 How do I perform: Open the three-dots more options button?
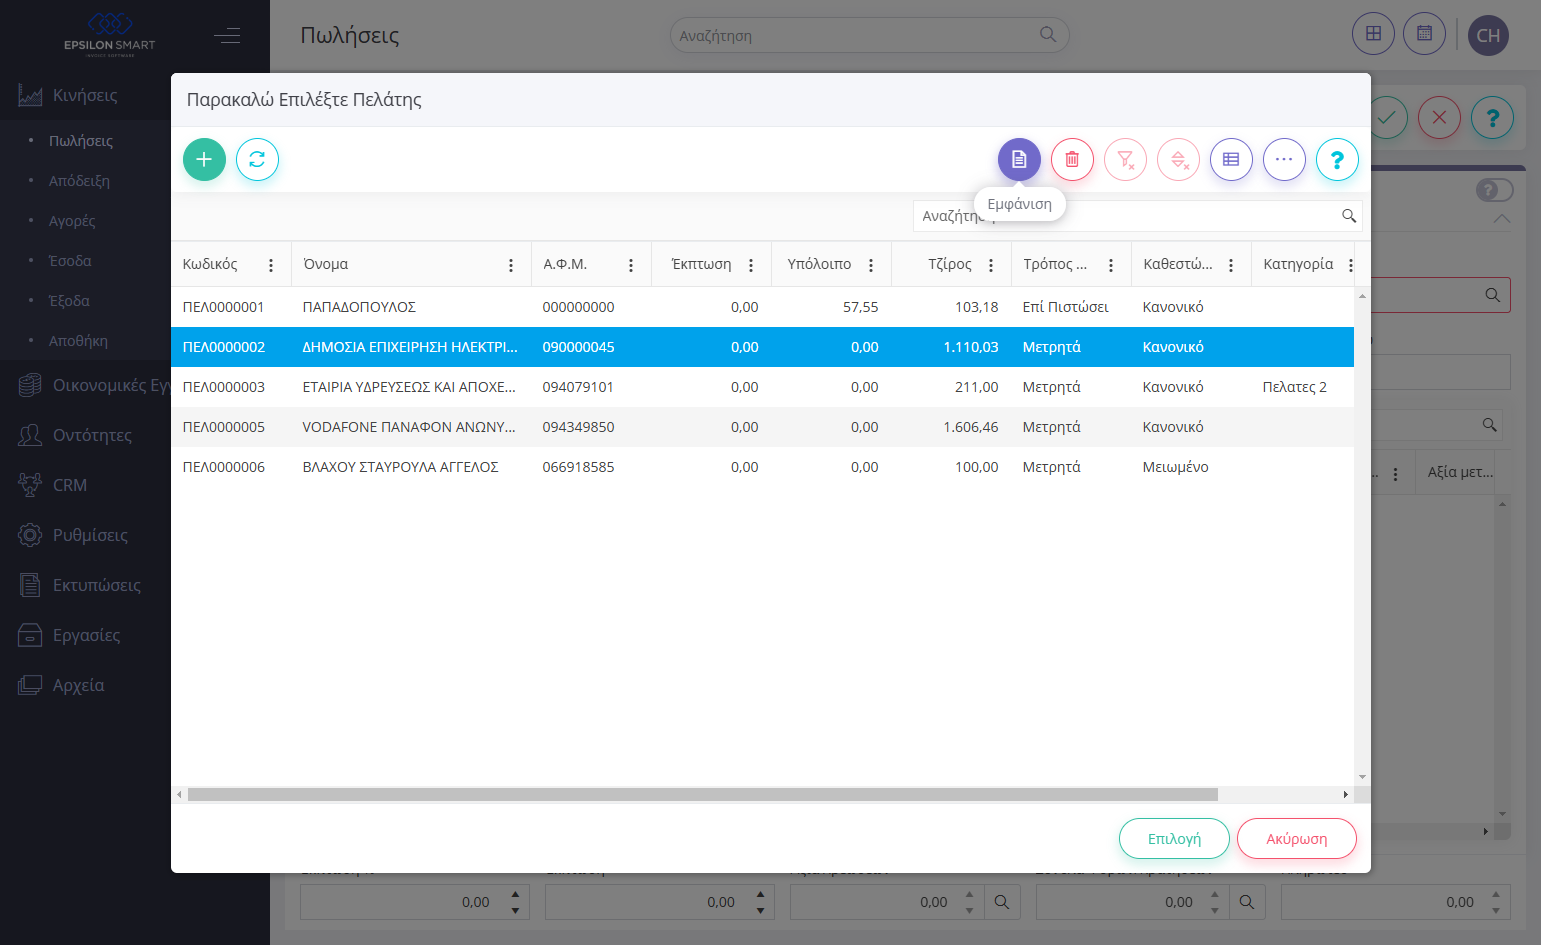point(1284,159)
